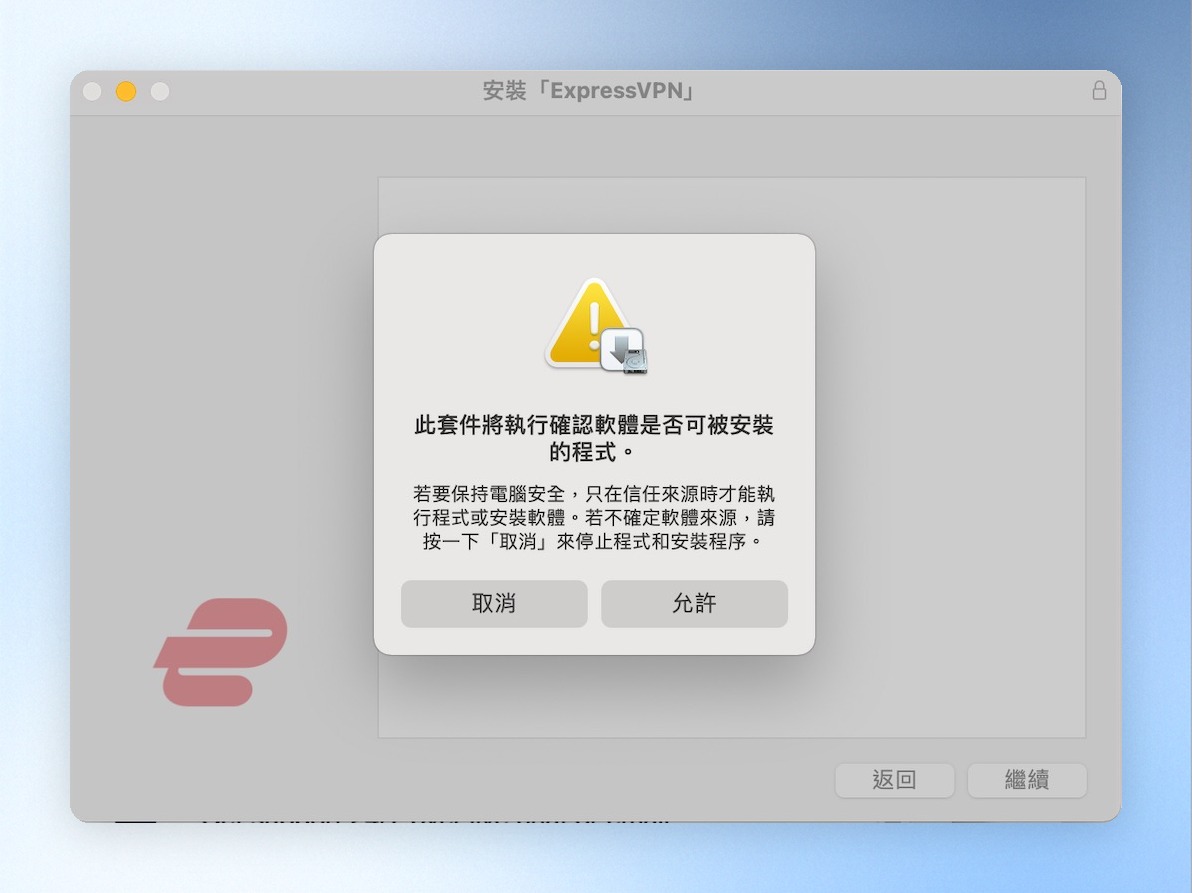Click the 允許 button to allow installation
1192x893 pixels.
(x=694, y=603)
